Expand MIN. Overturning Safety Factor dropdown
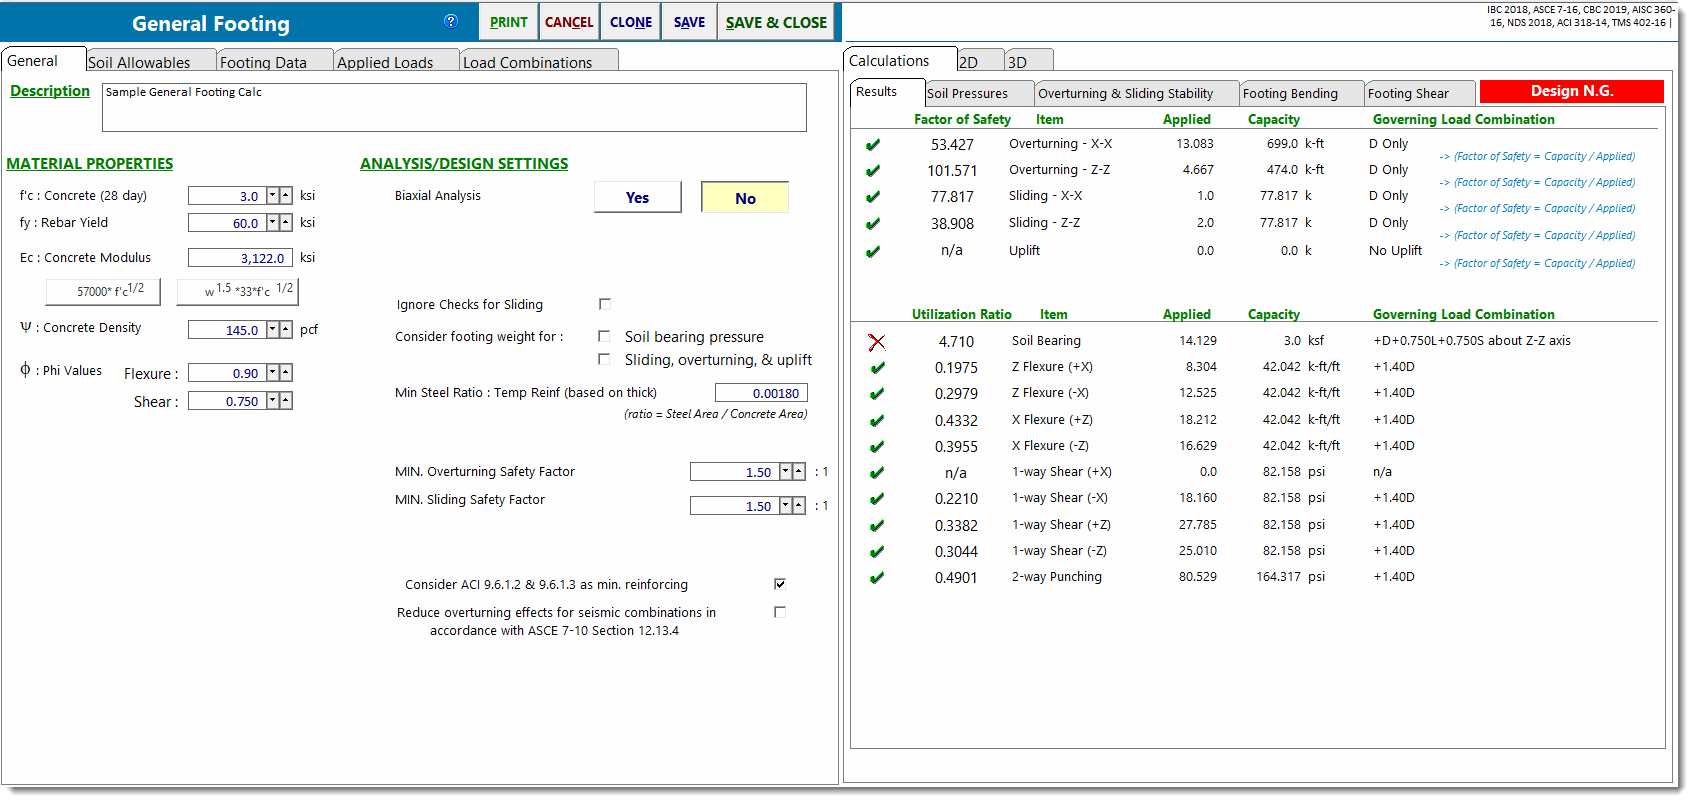Viewport: 1693px width, 802px height. point(785,472)
